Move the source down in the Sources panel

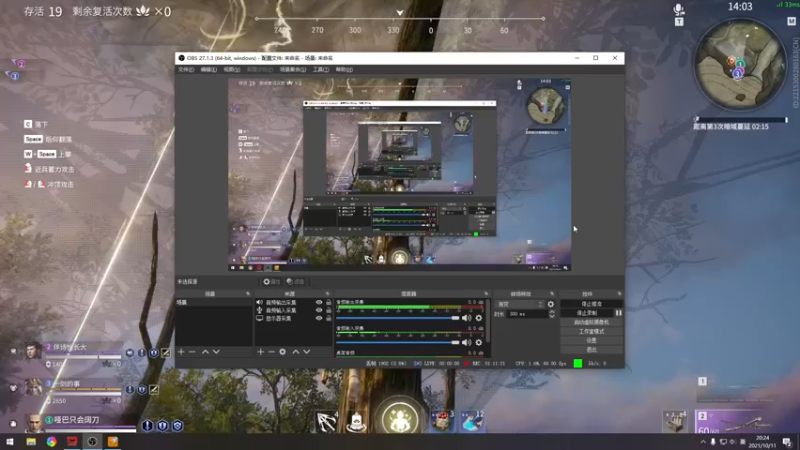307,352
